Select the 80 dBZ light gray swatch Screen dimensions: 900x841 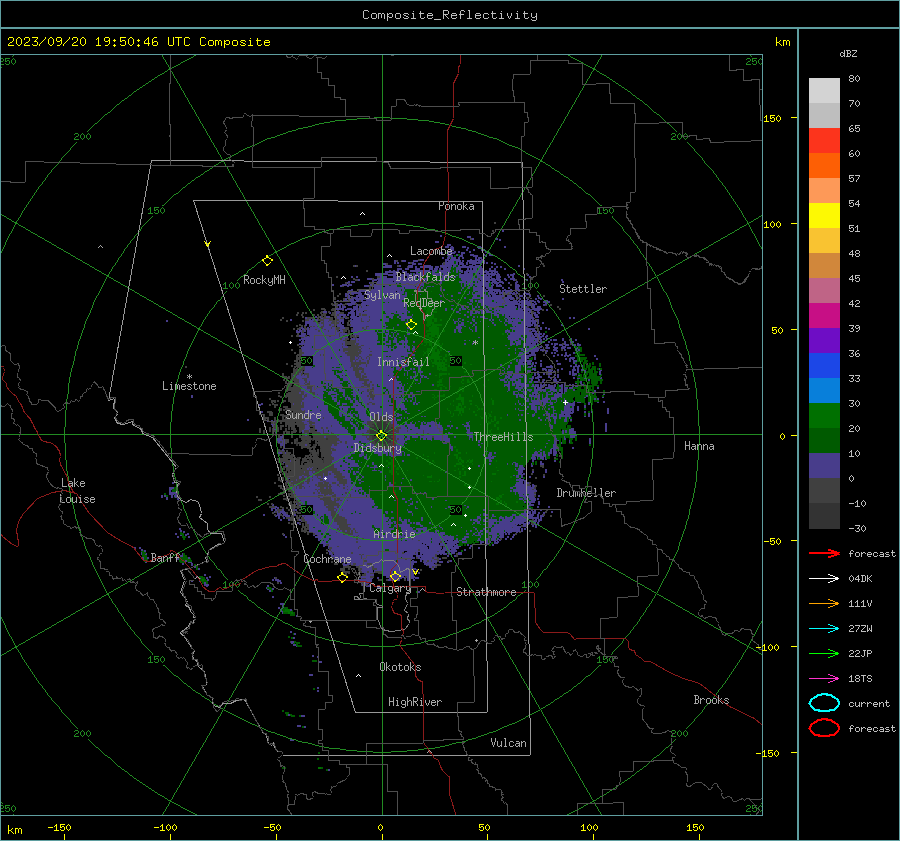(824, 90)
